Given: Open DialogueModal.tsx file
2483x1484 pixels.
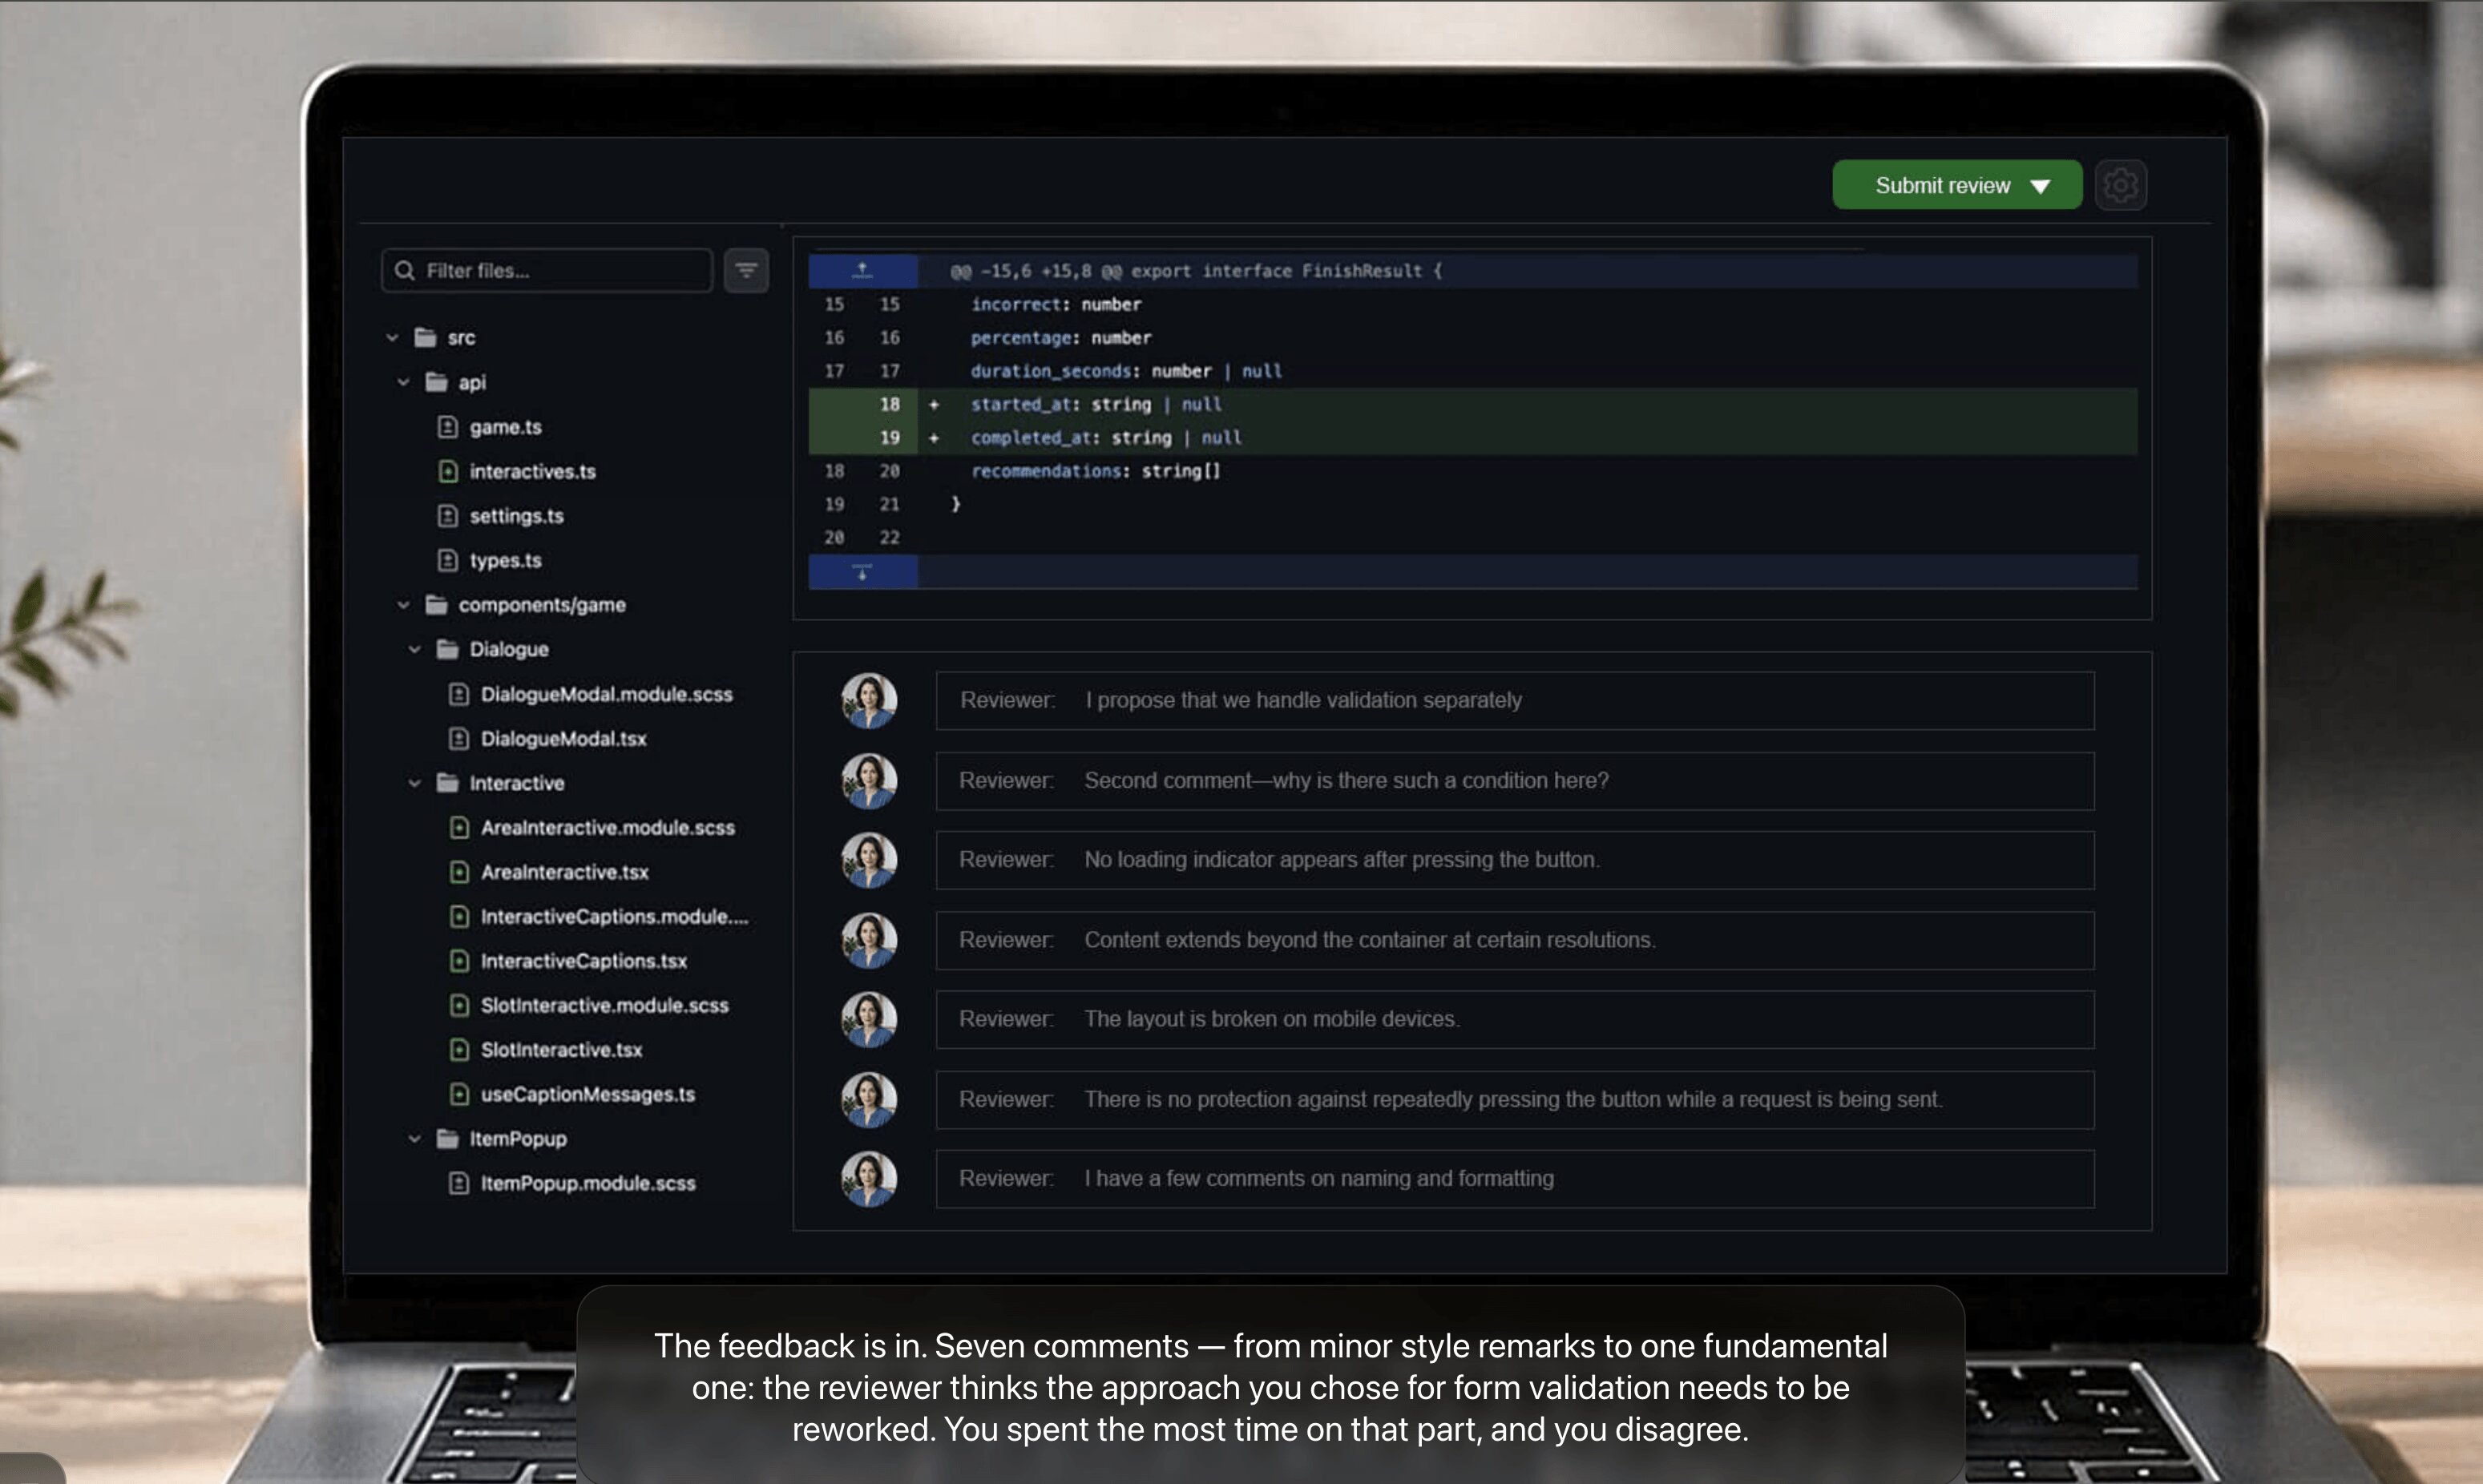Looking at the screenshot, I should 548,738.
